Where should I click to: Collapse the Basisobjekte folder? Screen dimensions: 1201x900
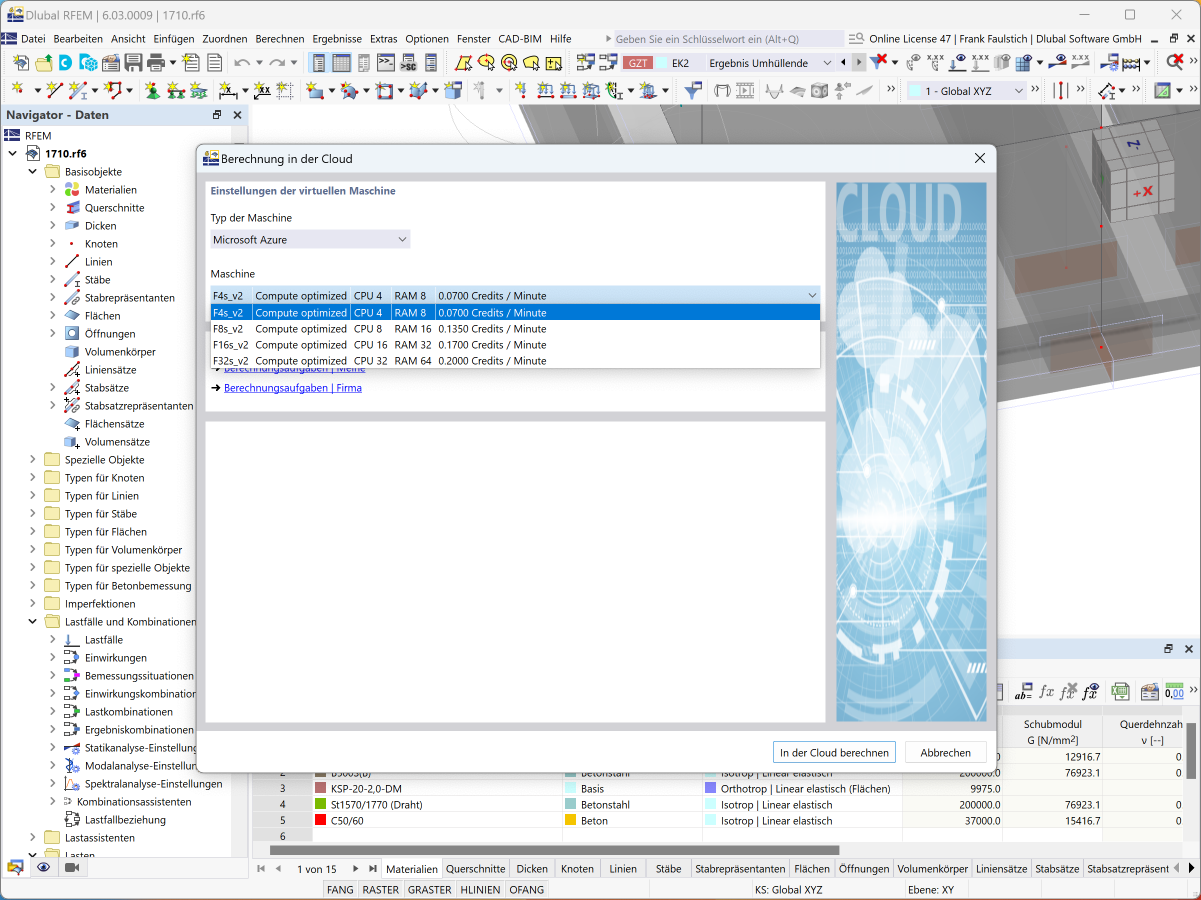click(x=33, y=171)
